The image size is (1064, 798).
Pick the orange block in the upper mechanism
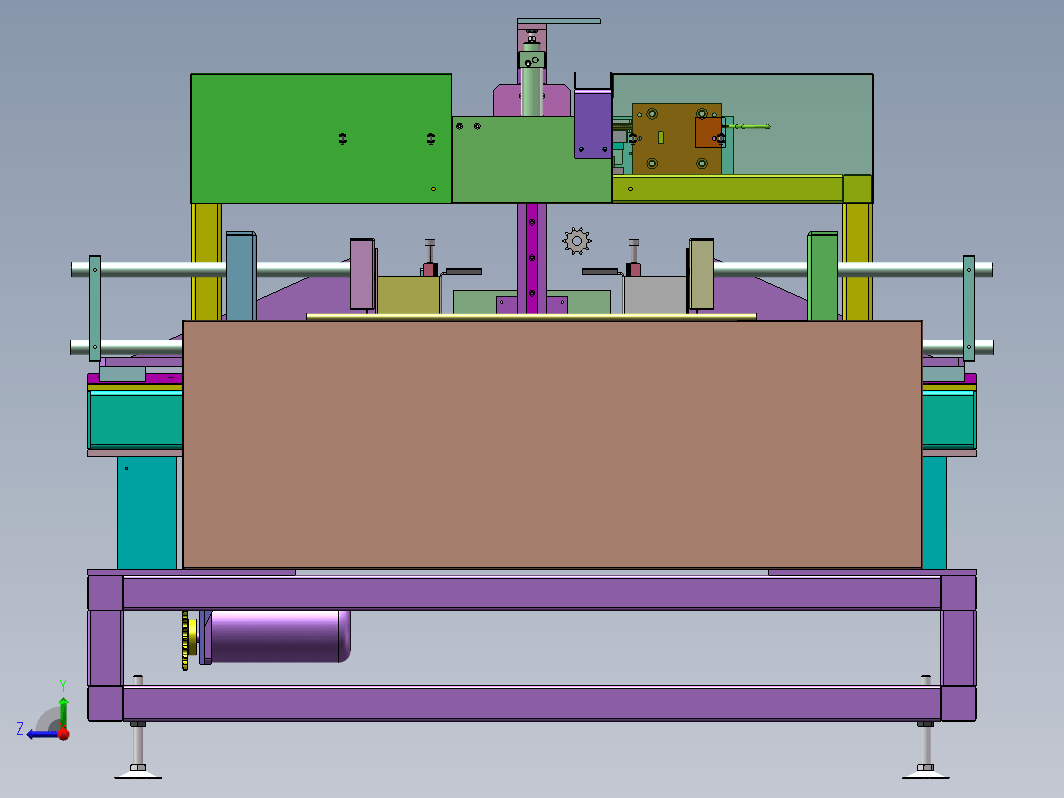[708, 132]
